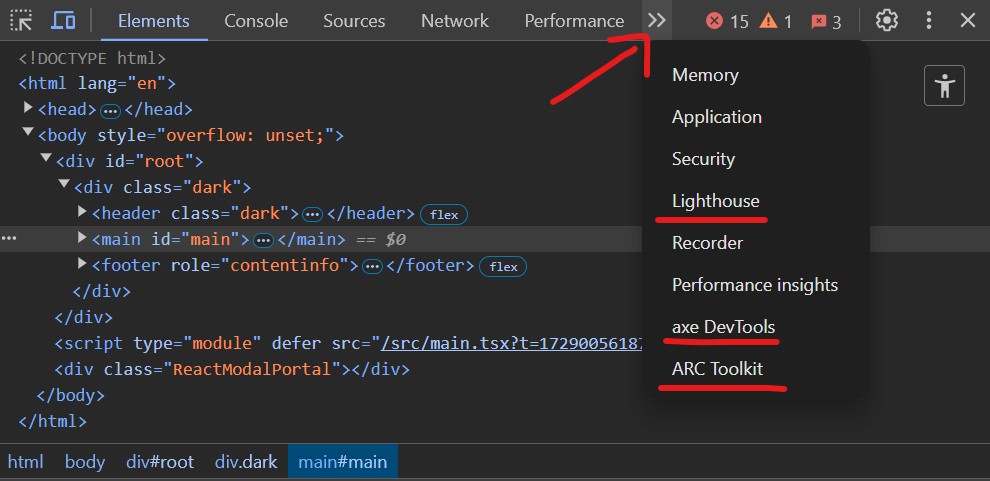
Task: Expand the footer contentinfo node
Action: pos(81,263)
